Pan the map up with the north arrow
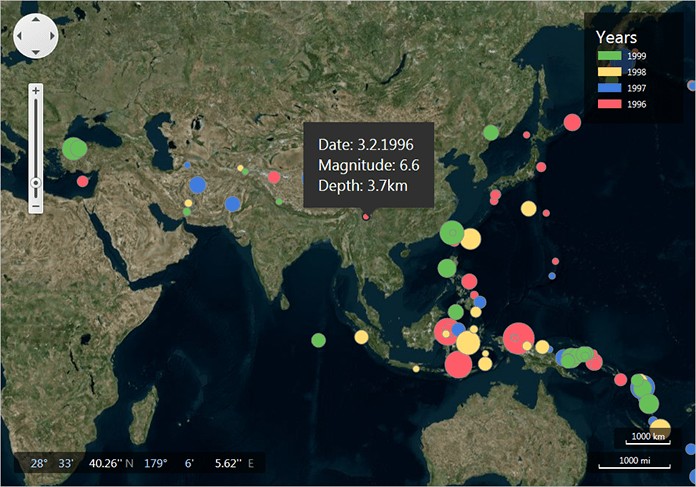 (36, 21)
